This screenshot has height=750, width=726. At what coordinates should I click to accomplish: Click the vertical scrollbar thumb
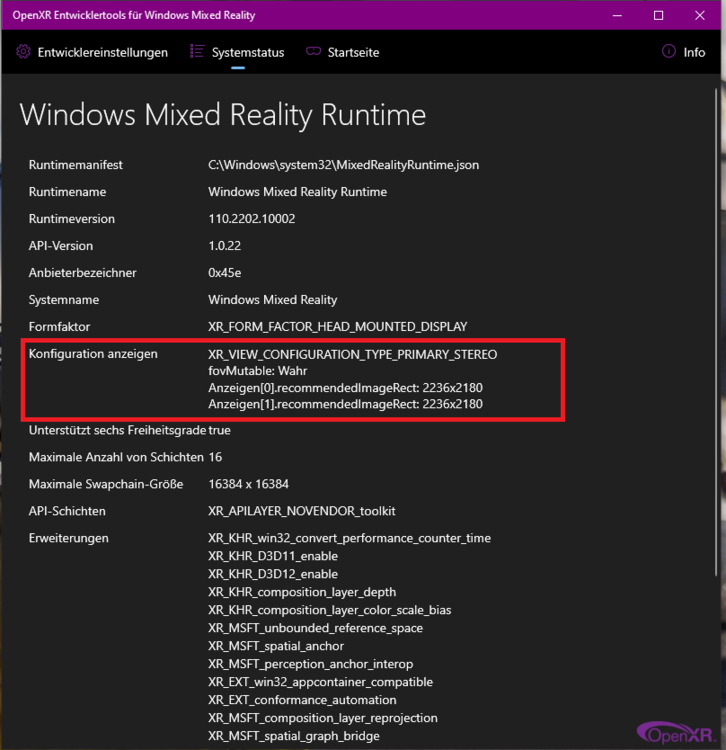pos(716,332)
